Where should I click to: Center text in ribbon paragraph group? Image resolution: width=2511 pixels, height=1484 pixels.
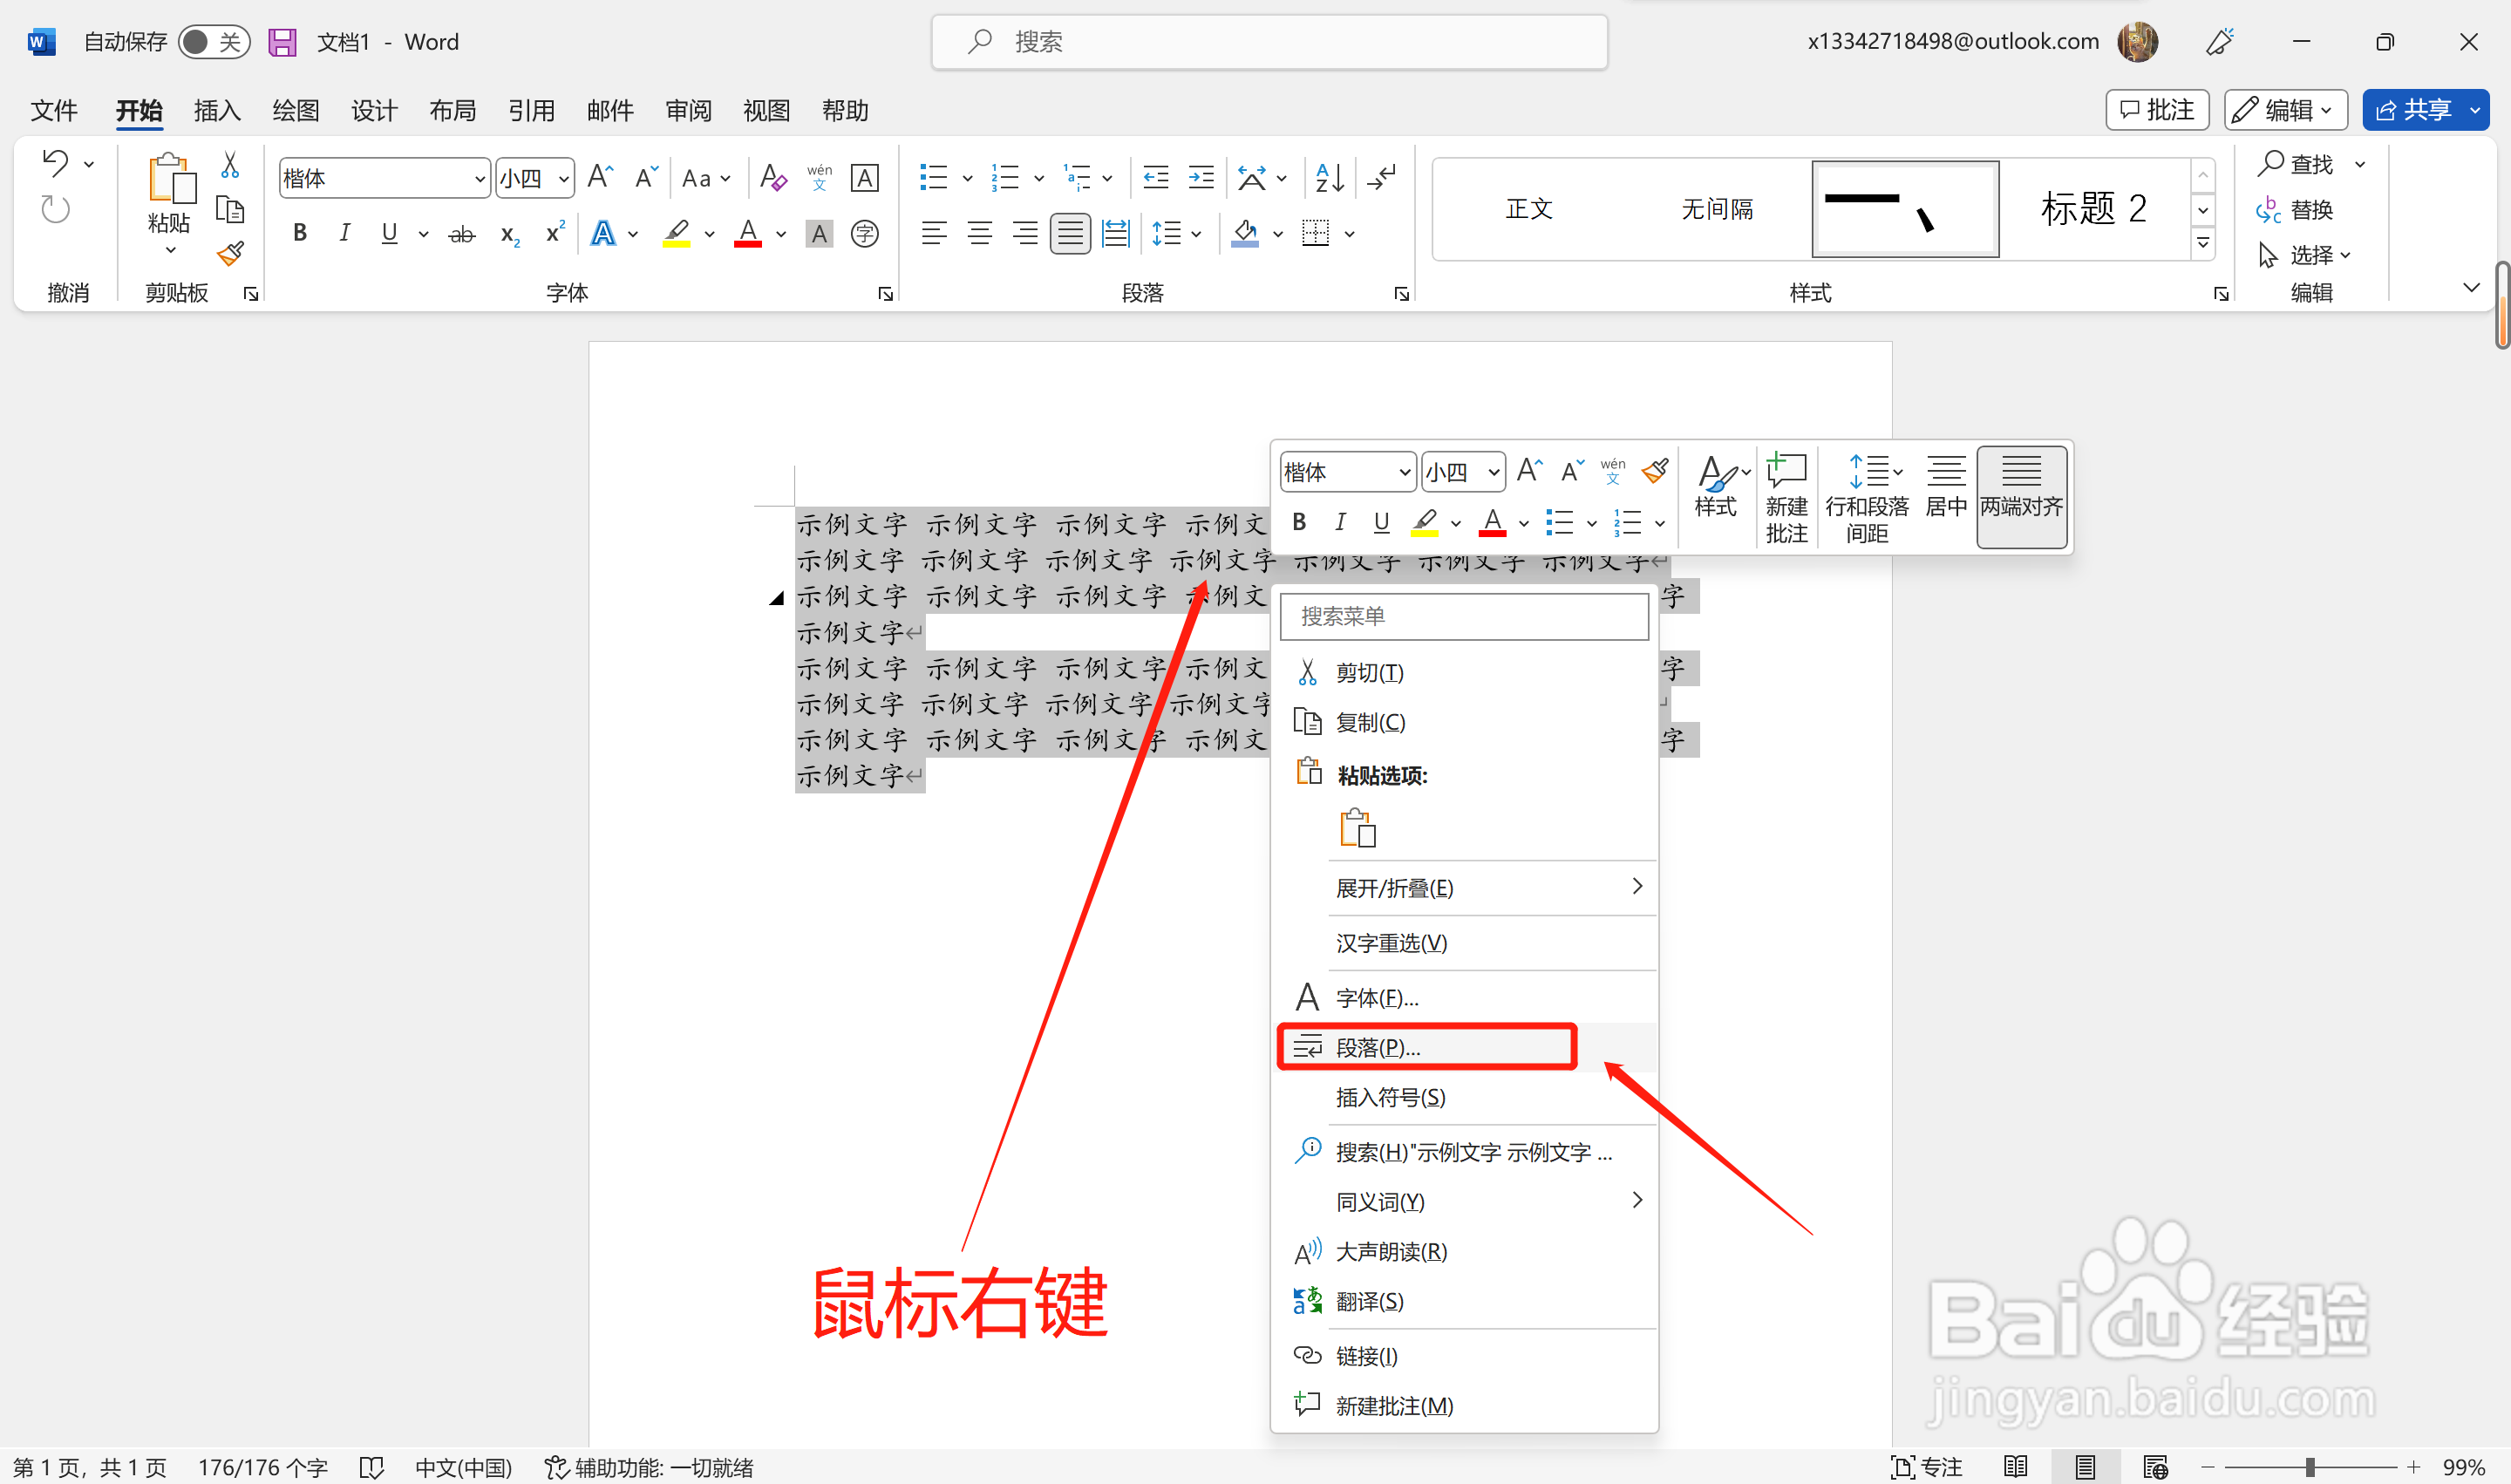click(979, 234)
